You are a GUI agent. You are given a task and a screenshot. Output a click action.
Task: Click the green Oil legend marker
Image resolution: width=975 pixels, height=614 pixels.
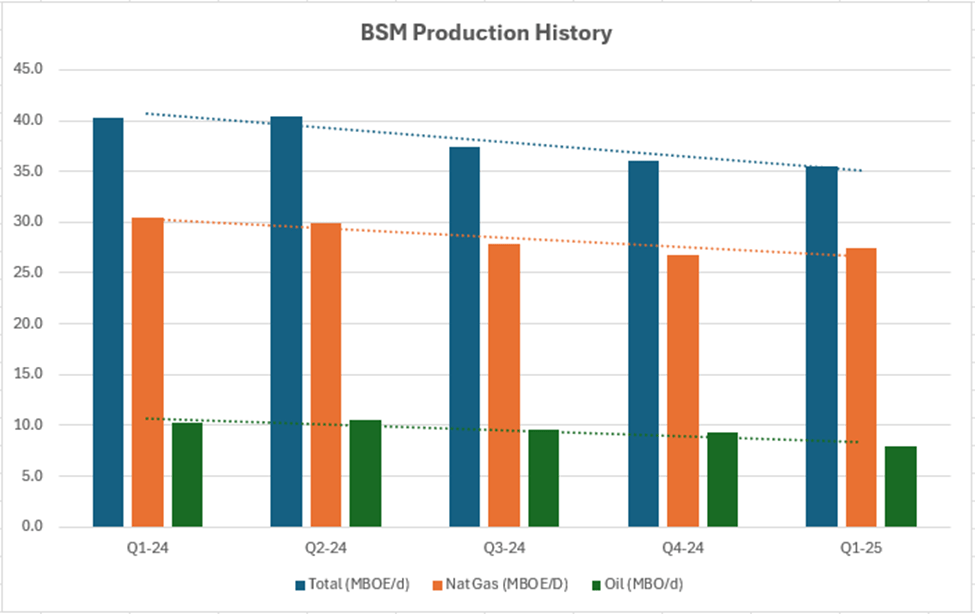coord(594,583)
